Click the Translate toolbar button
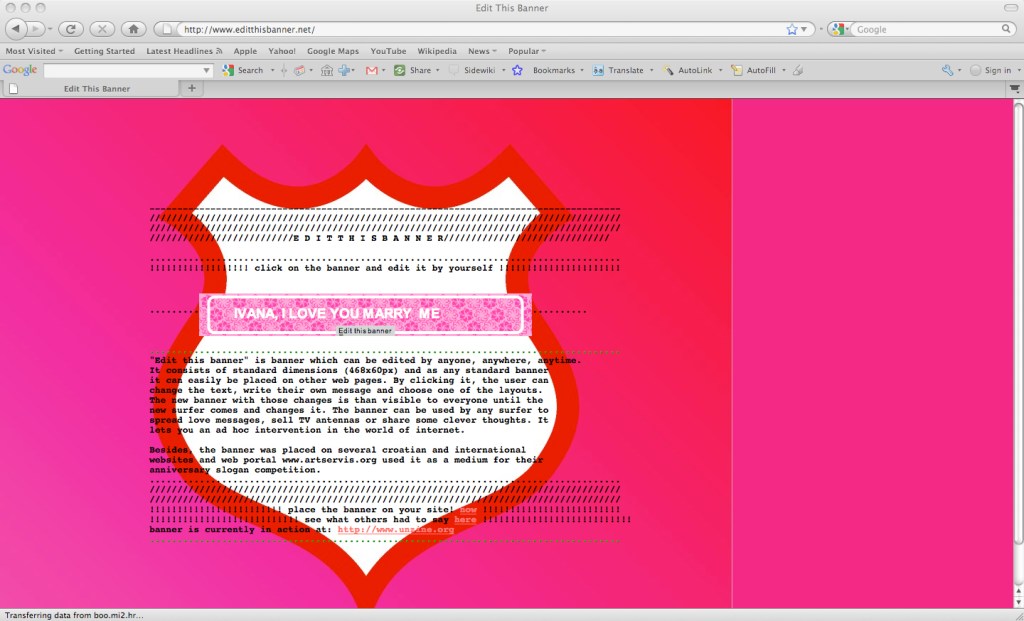This screenshot has width=1024, height=621. click(618, 70)
